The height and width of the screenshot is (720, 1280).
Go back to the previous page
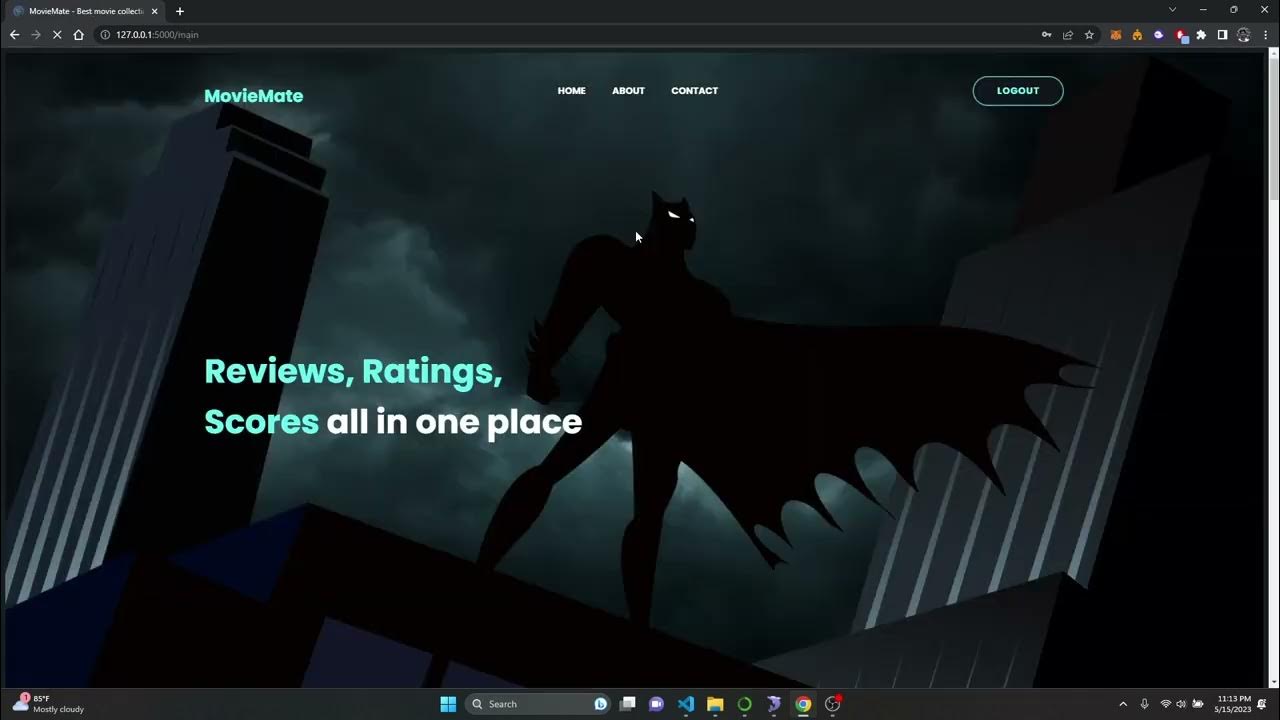tap(14, 34)
